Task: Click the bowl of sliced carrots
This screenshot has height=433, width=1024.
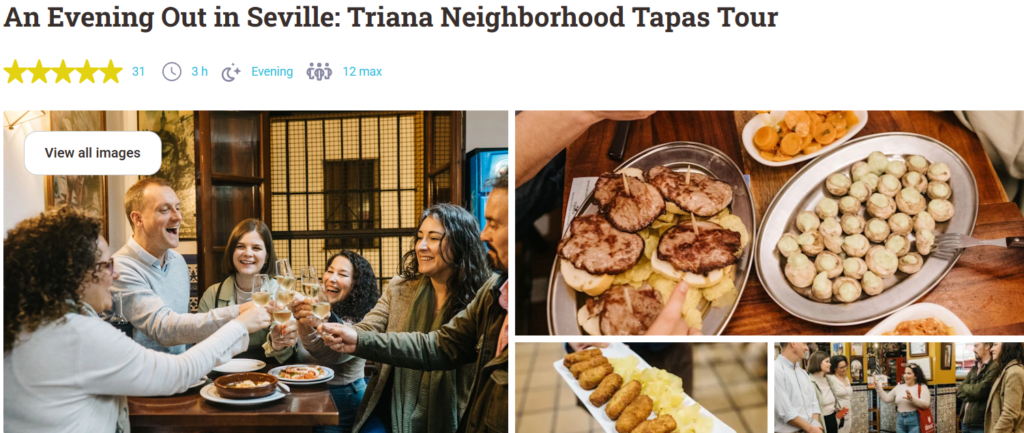Action: (805, 136)
